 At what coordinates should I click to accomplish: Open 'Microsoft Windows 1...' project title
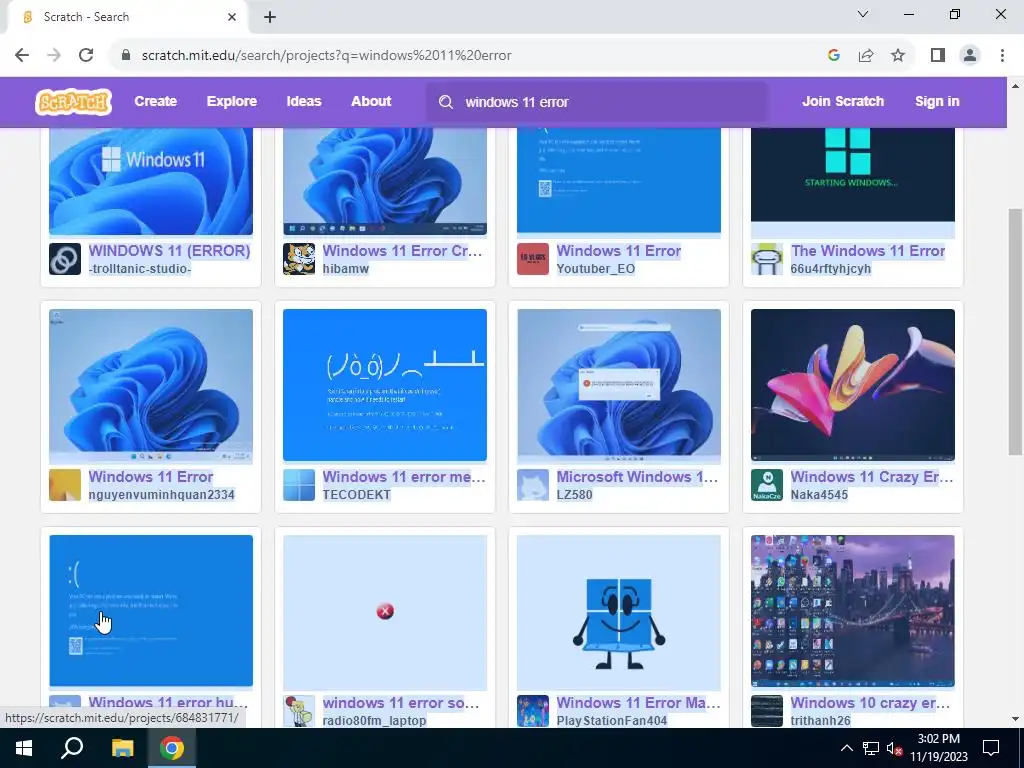637,477
